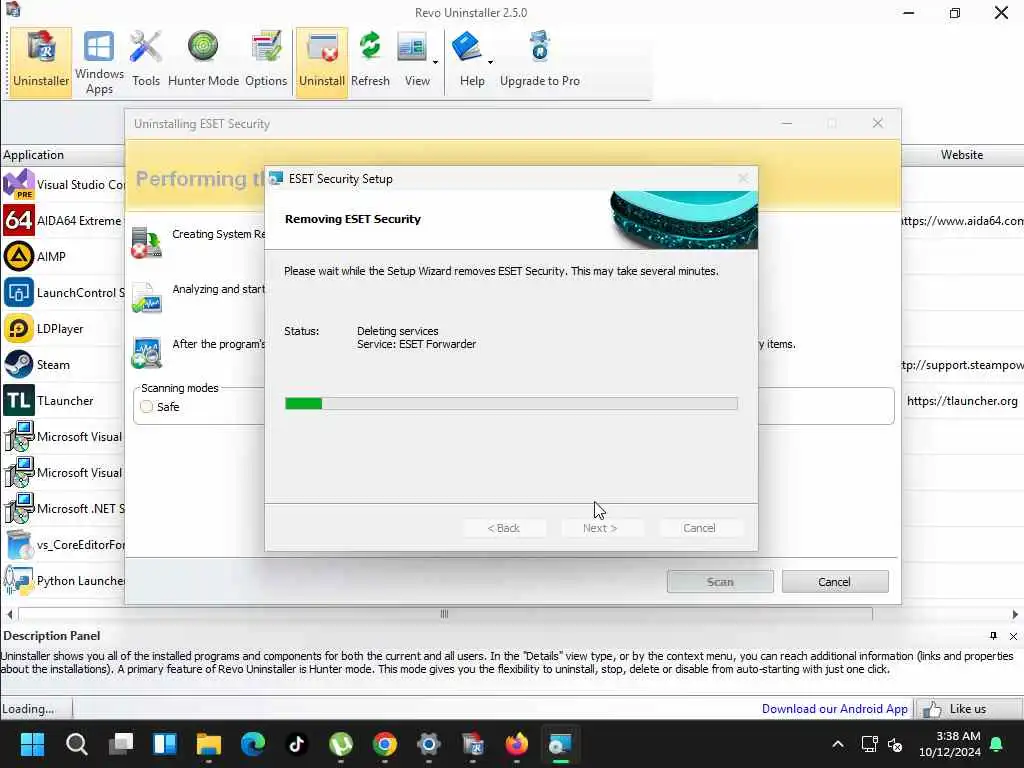Select the Steam application icon
This screenshot has height=768, width=1024.
19,364
